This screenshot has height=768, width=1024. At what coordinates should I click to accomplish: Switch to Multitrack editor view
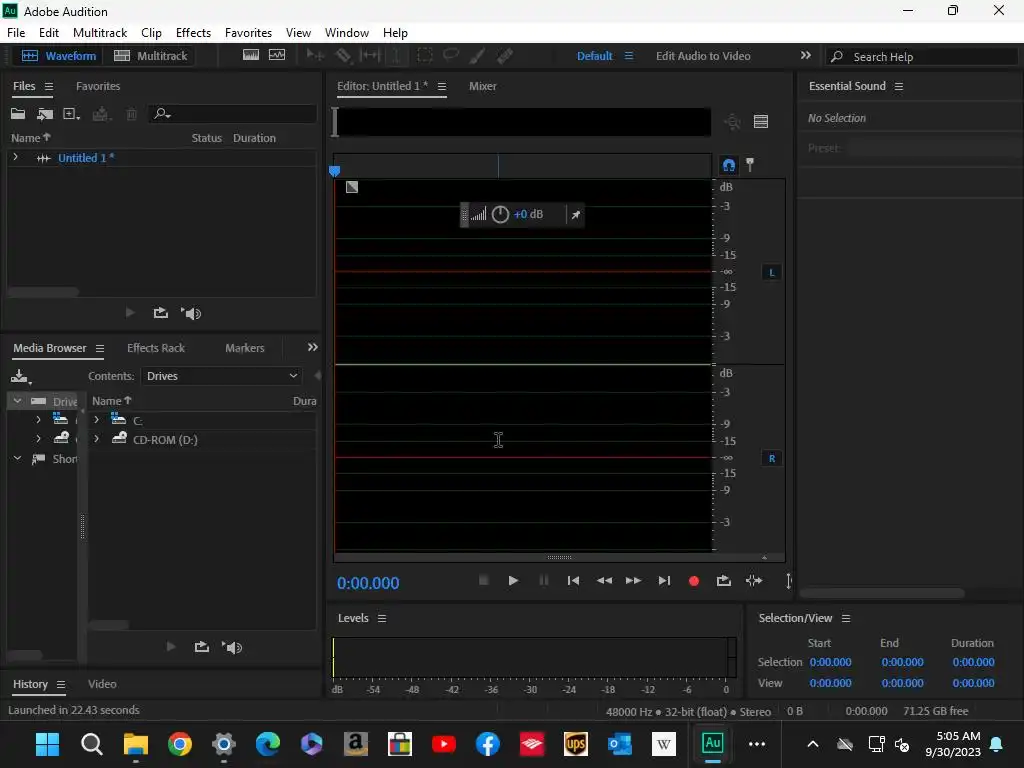pyautogui.click(x=150, y=56)
